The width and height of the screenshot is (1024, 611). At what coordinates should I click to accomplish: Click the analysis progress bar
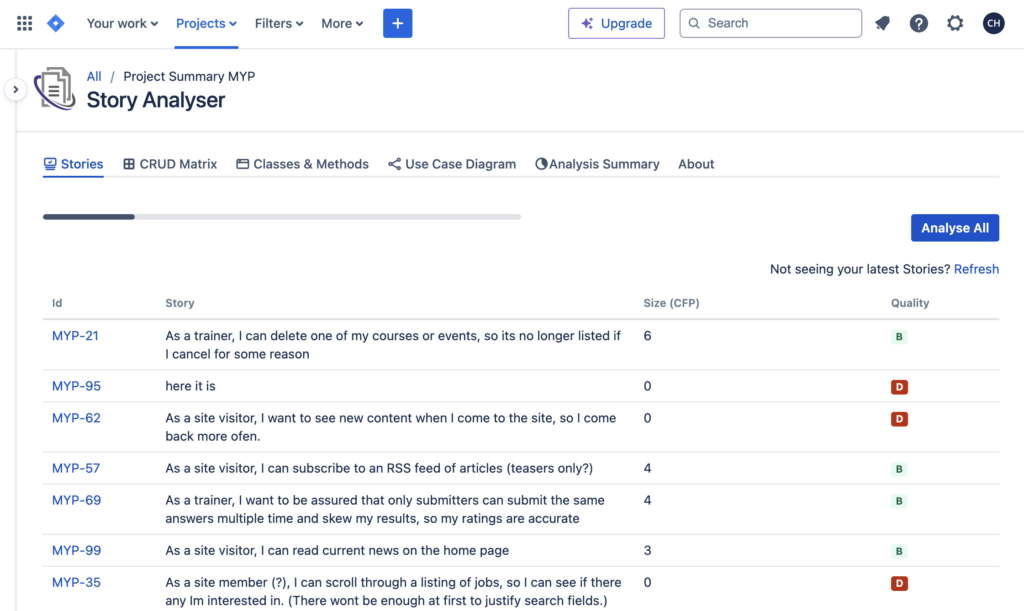coord(282,216)
